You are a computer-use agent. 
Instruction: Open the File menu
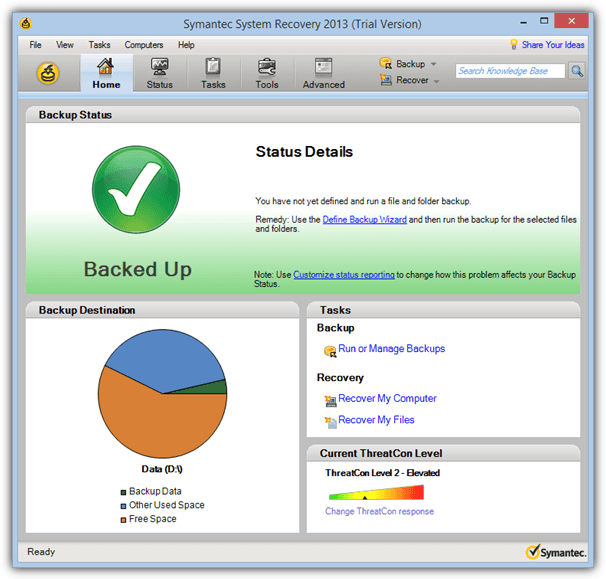(35, 45)
